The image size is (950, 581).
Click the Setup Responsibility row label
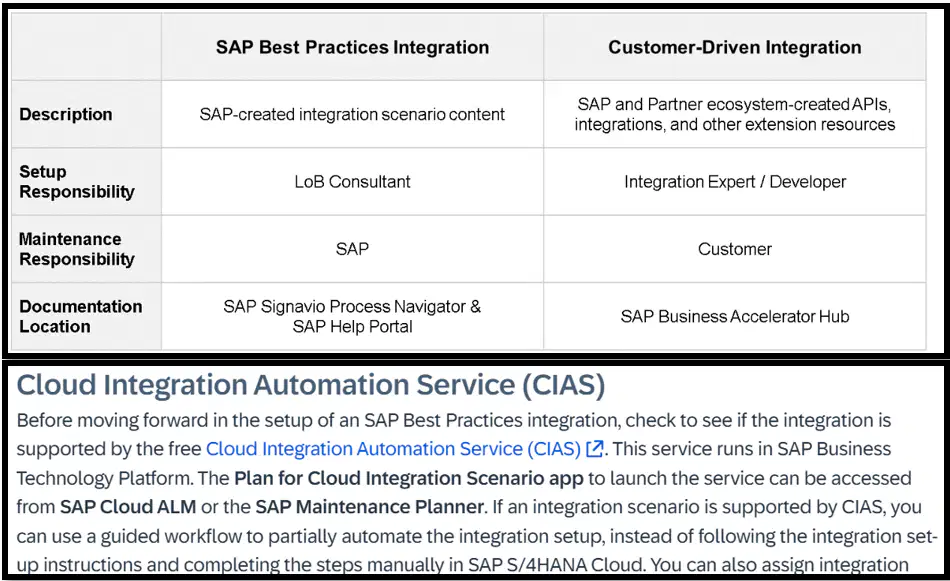[x=76, y=182]
